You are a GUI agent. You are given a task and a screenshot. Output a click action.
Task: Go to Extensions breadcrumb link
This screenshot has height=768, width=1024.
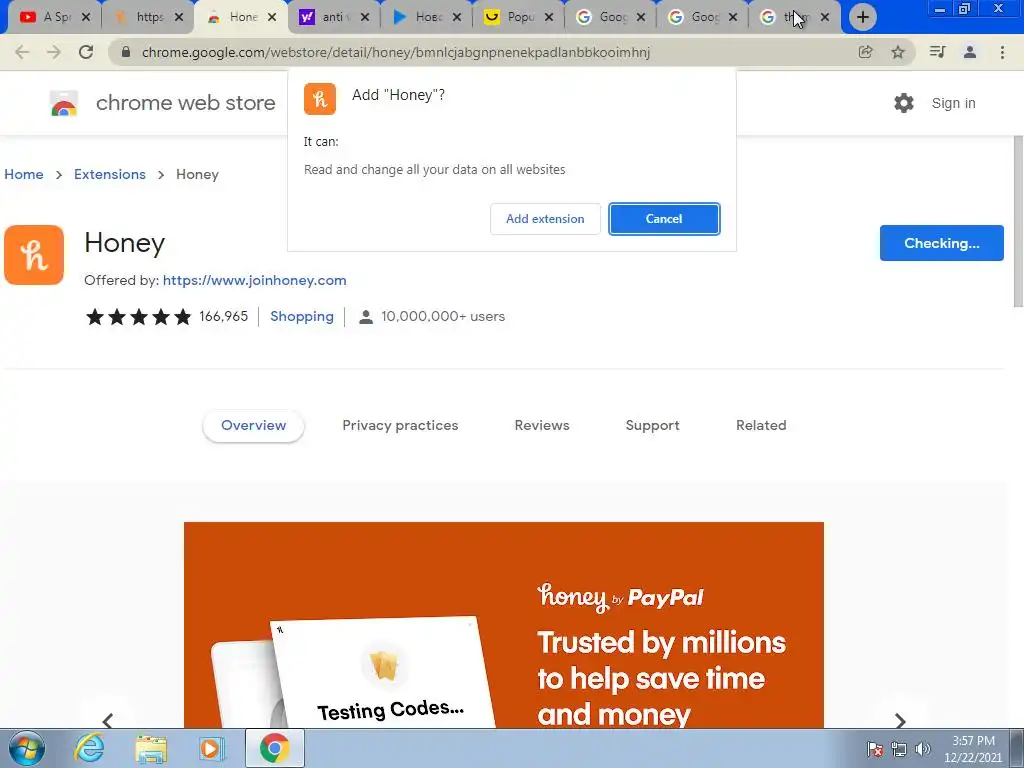click(x=110, y=174)
